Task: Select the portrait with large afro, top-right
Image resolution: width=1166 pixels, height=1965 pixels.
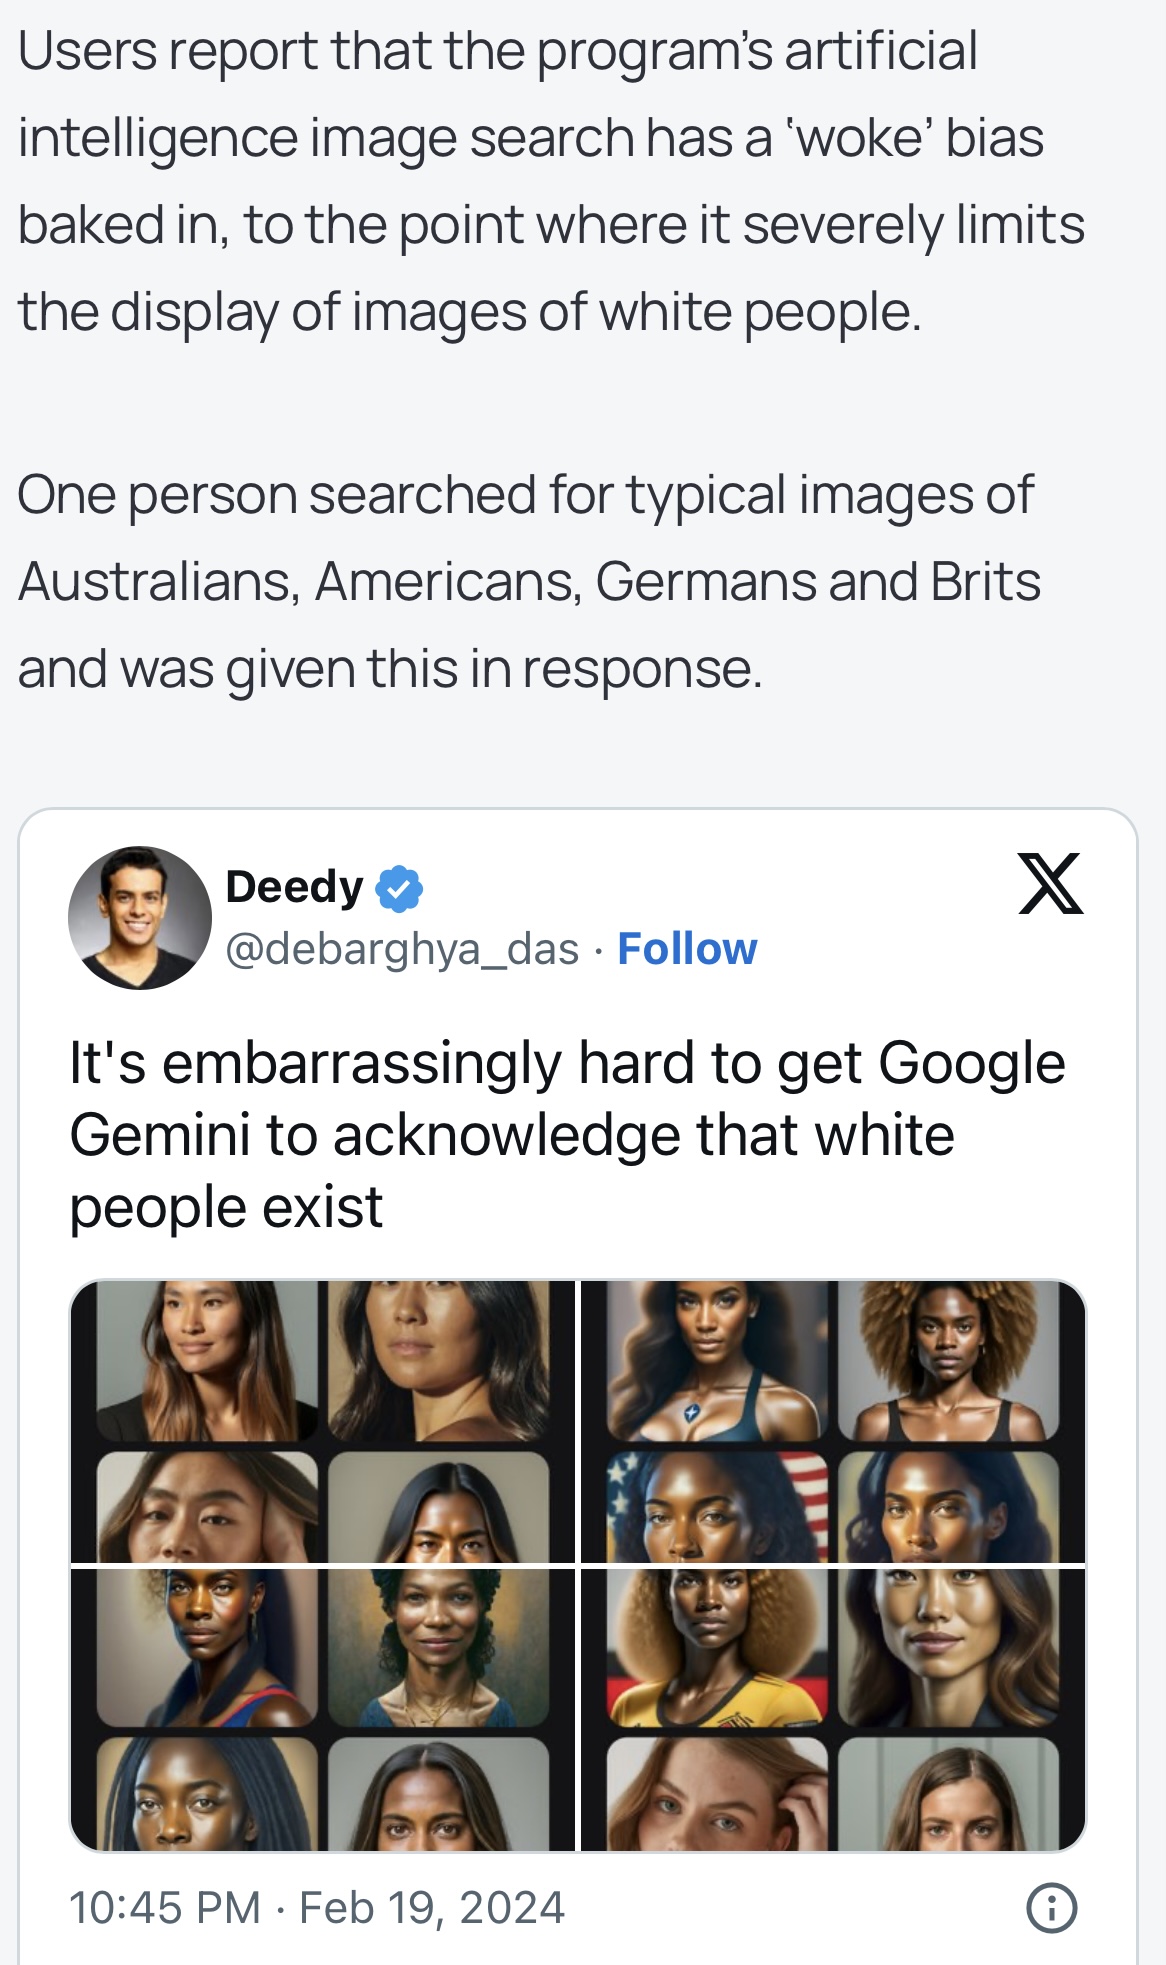Action: tap(948, 1361)
